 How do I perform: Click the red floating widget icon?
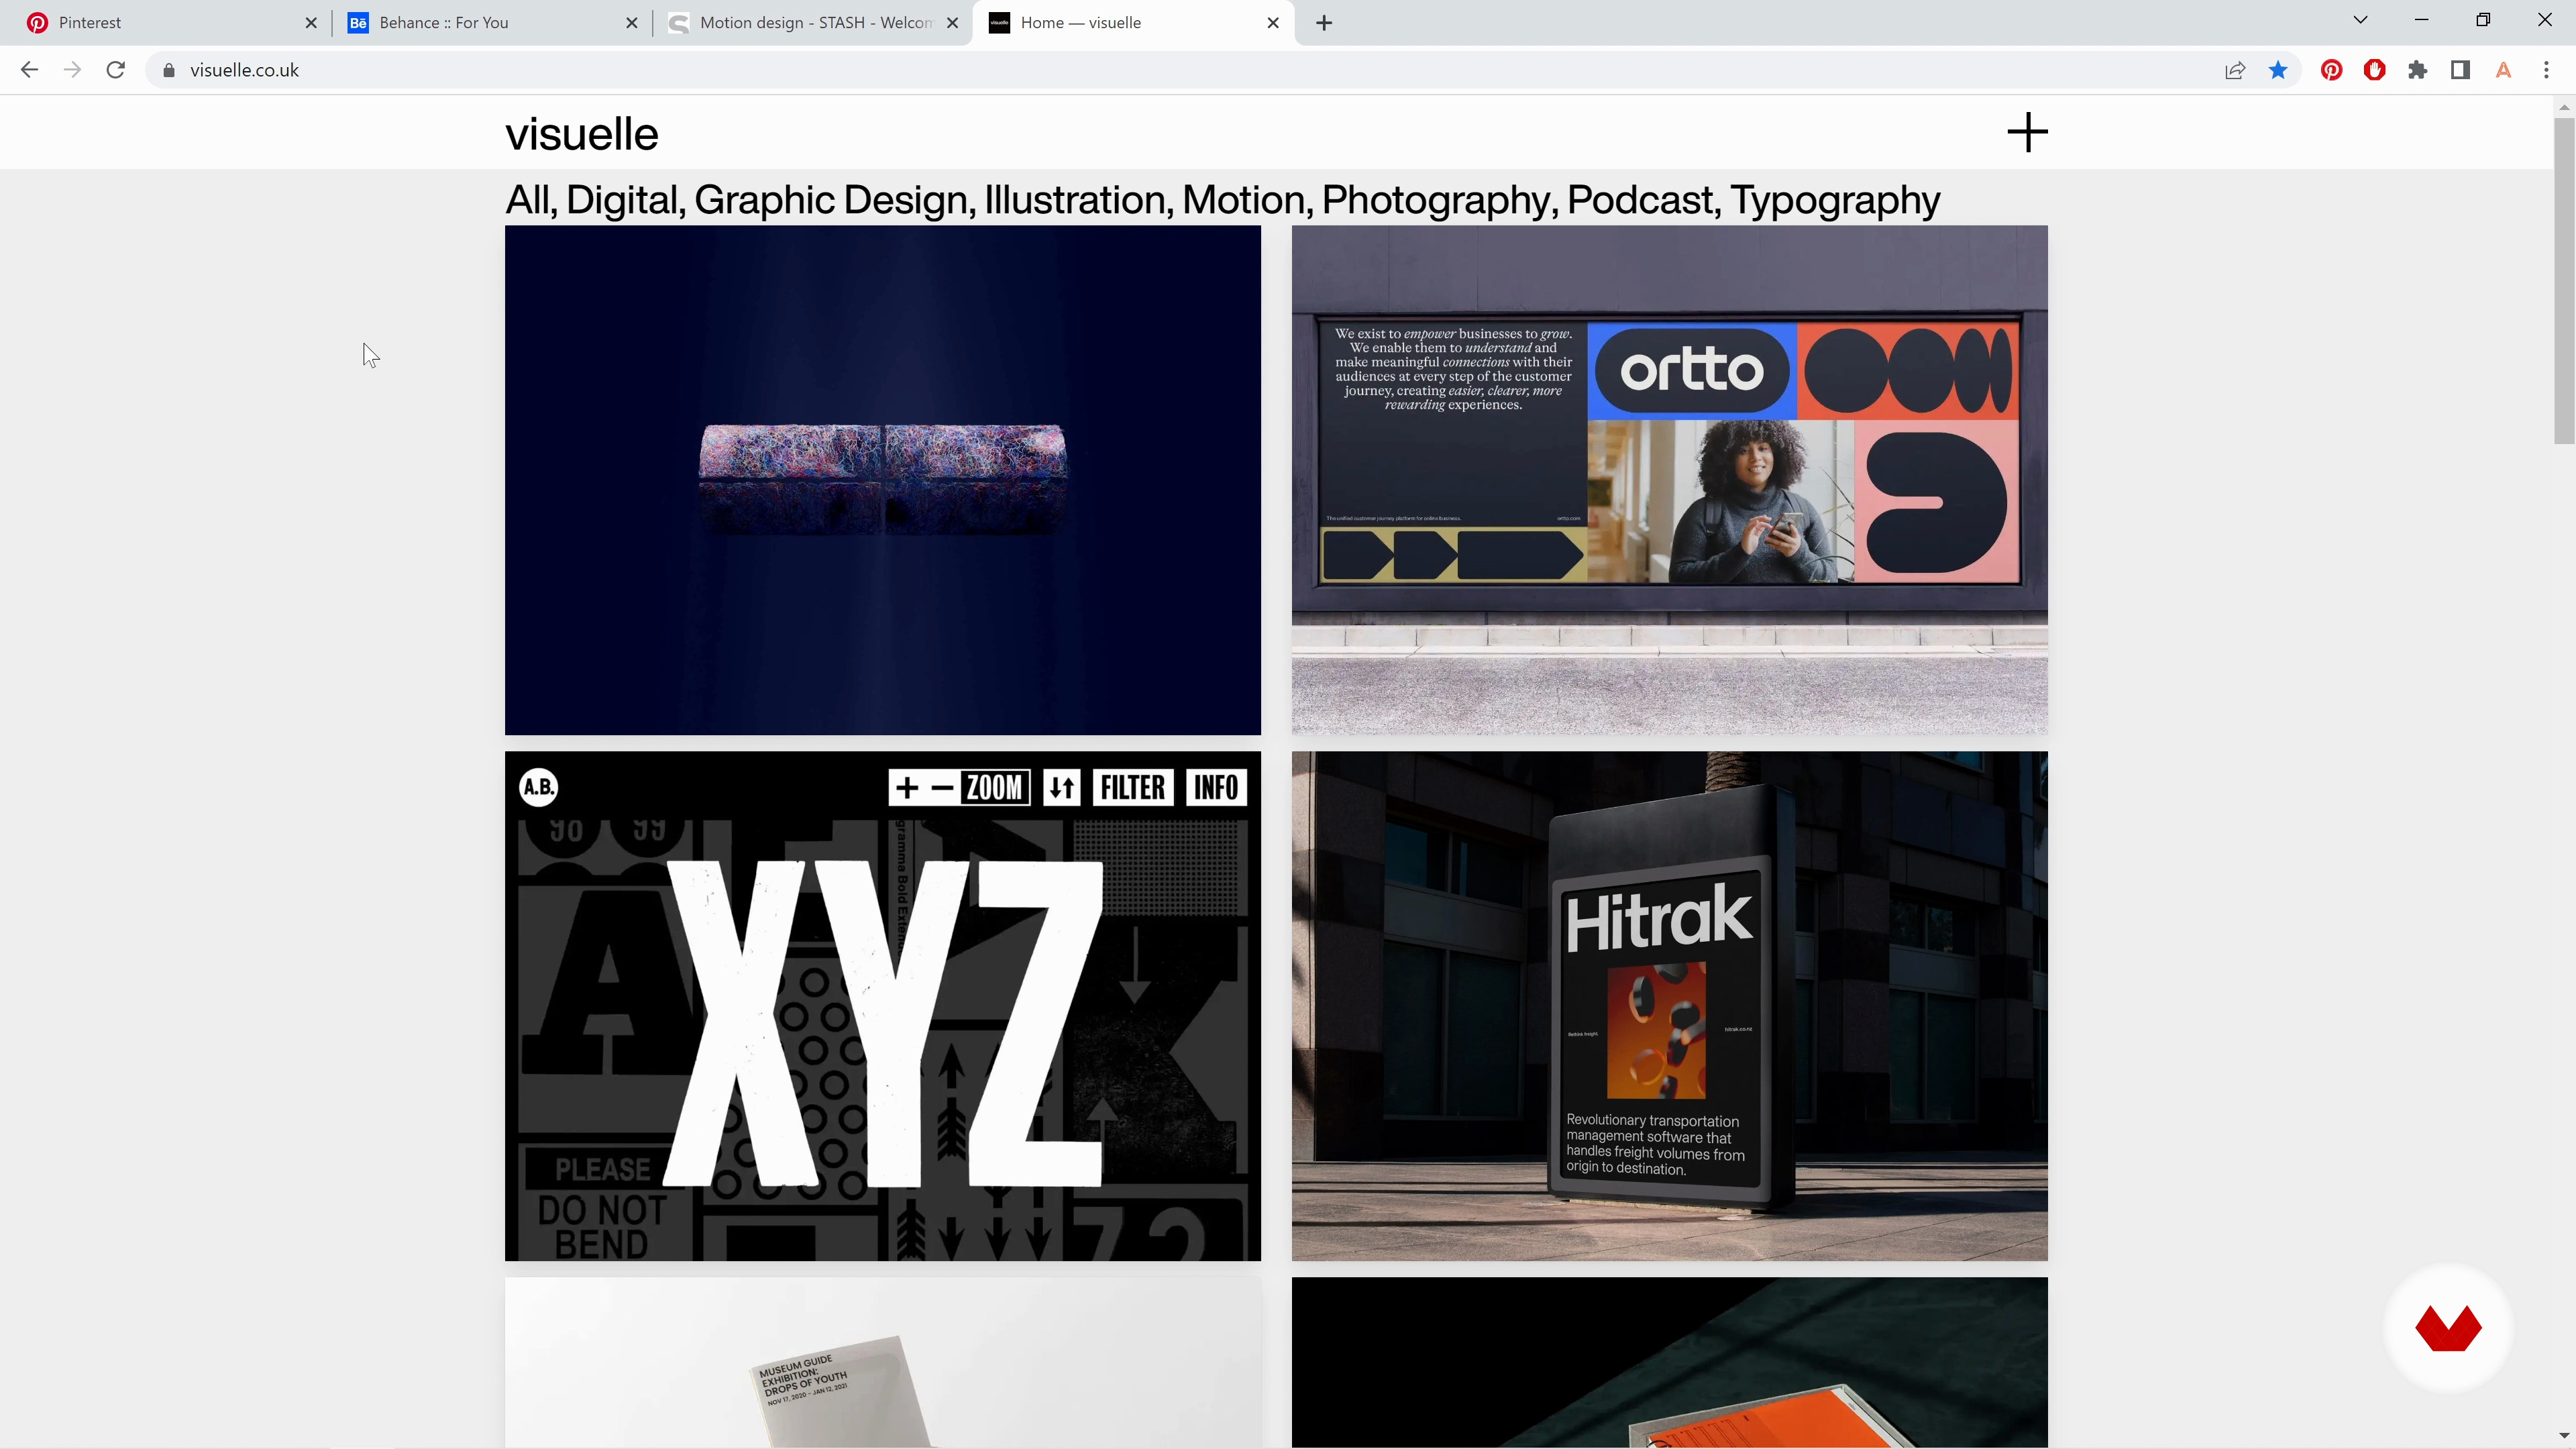tap(2448, 1329)
